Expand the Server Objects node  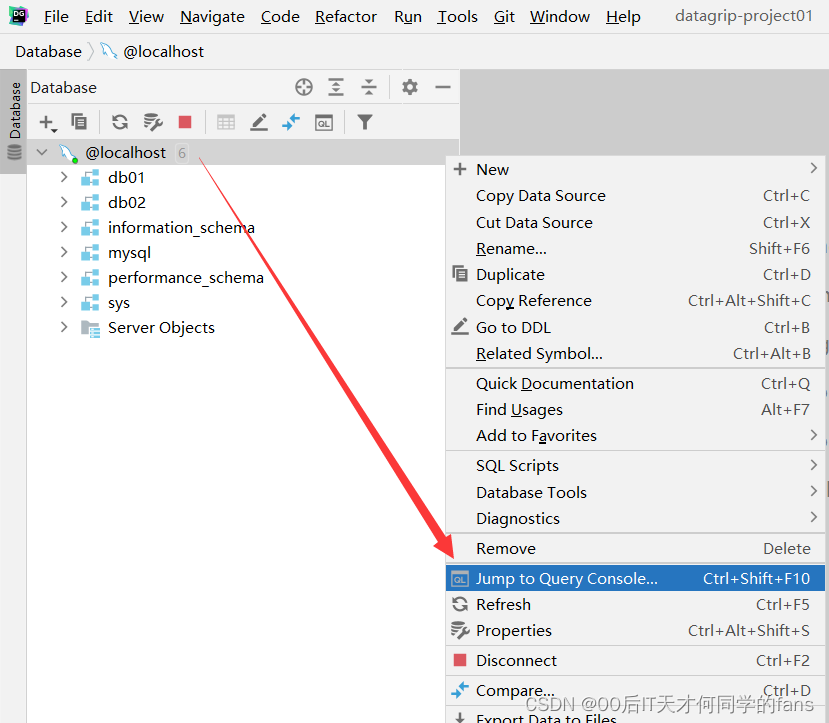(x=64, y=327)
